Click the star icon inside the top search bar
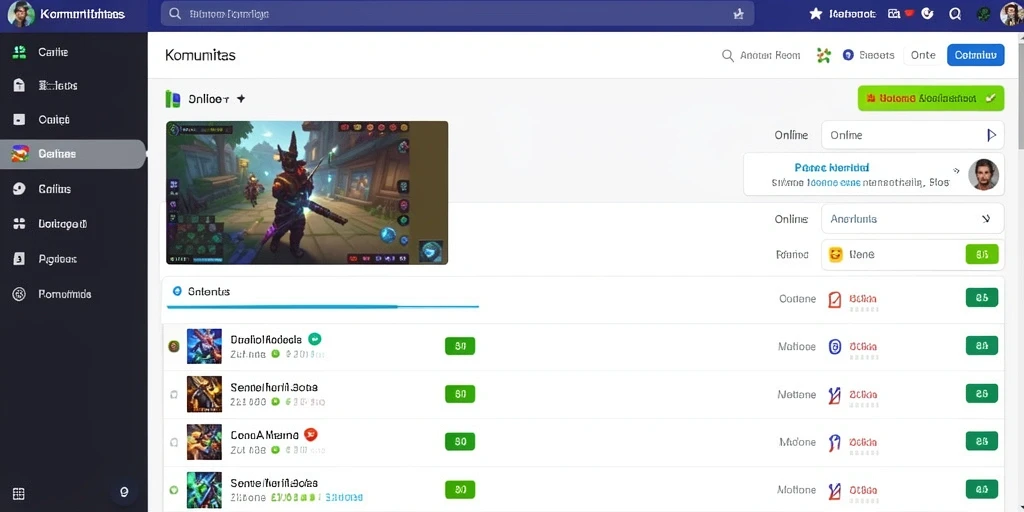 point(739,14)
